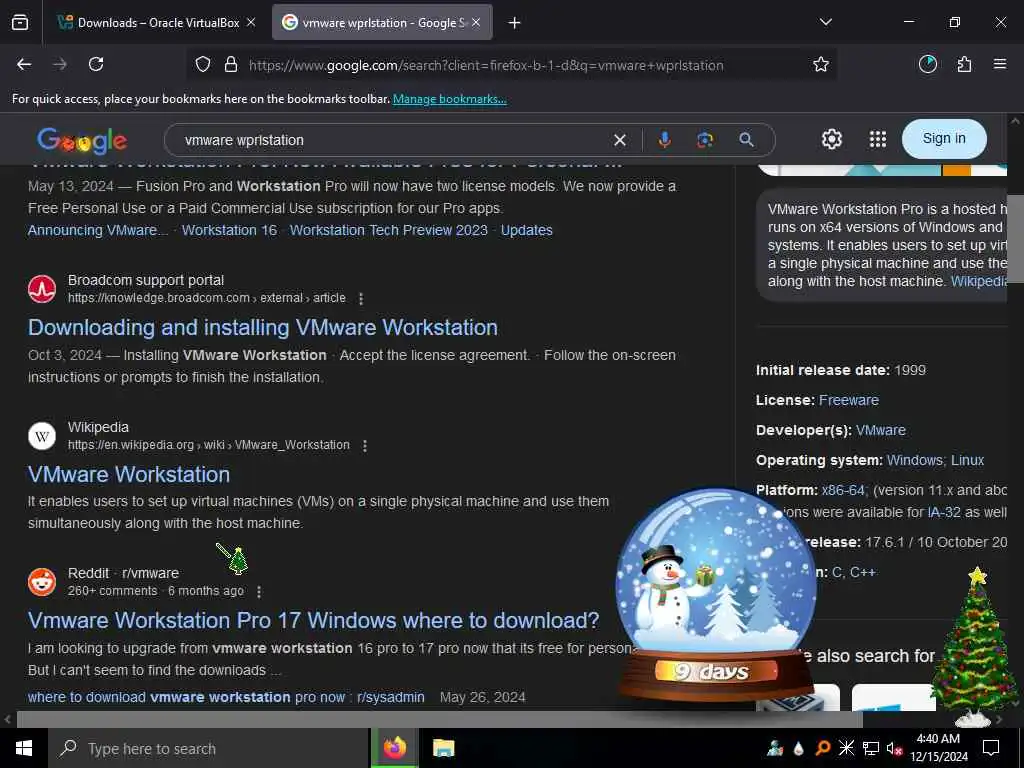The image size is (1024, 768).
Task: Open the IA-32 link
Action: (944, 513)
